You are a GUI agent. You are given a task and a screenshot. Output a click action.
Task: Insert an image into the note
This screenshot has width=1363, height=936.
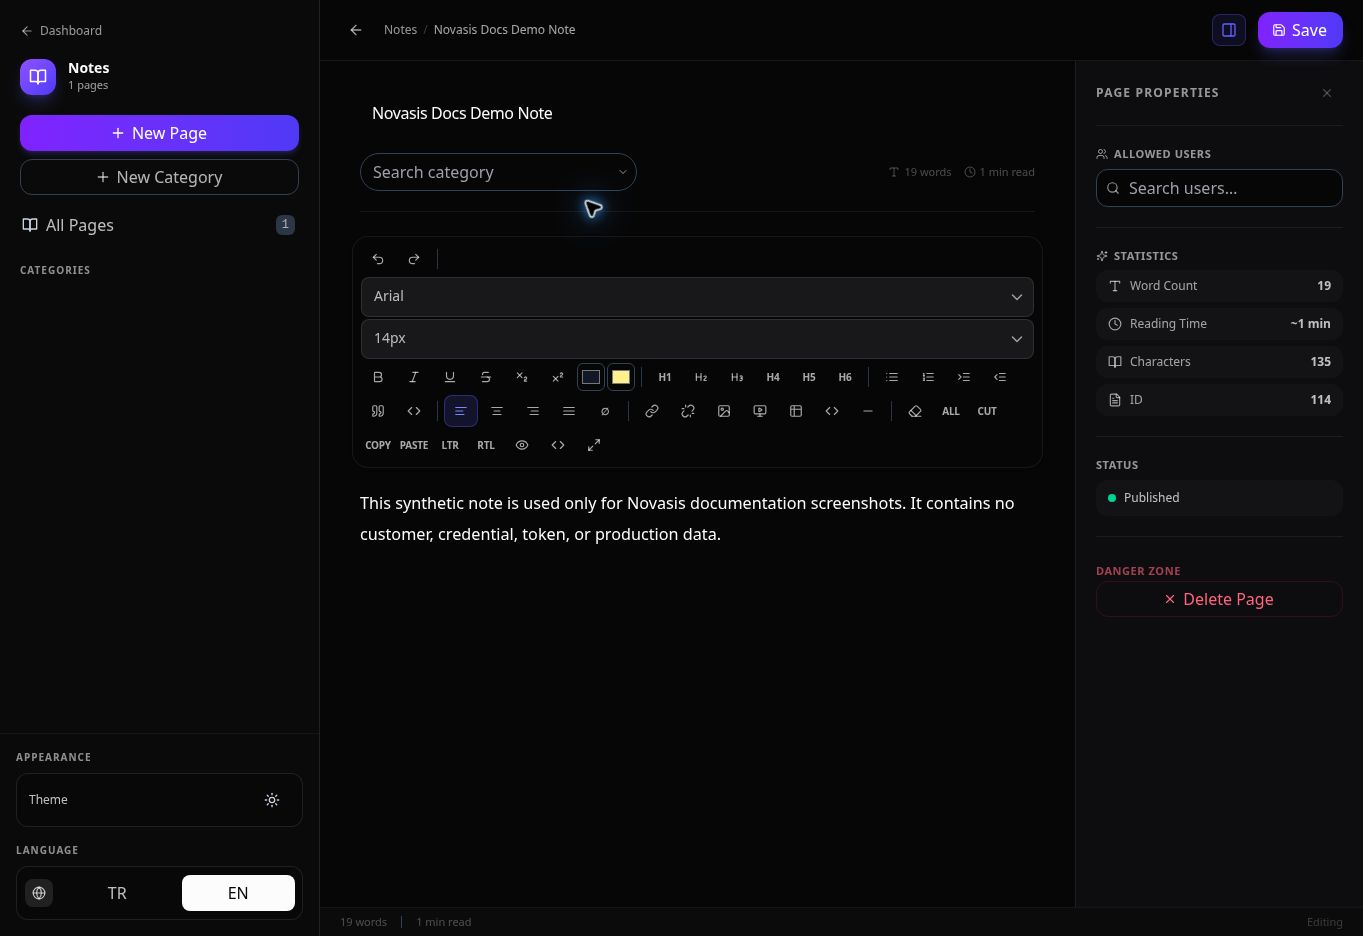click(x=724, y=411)
